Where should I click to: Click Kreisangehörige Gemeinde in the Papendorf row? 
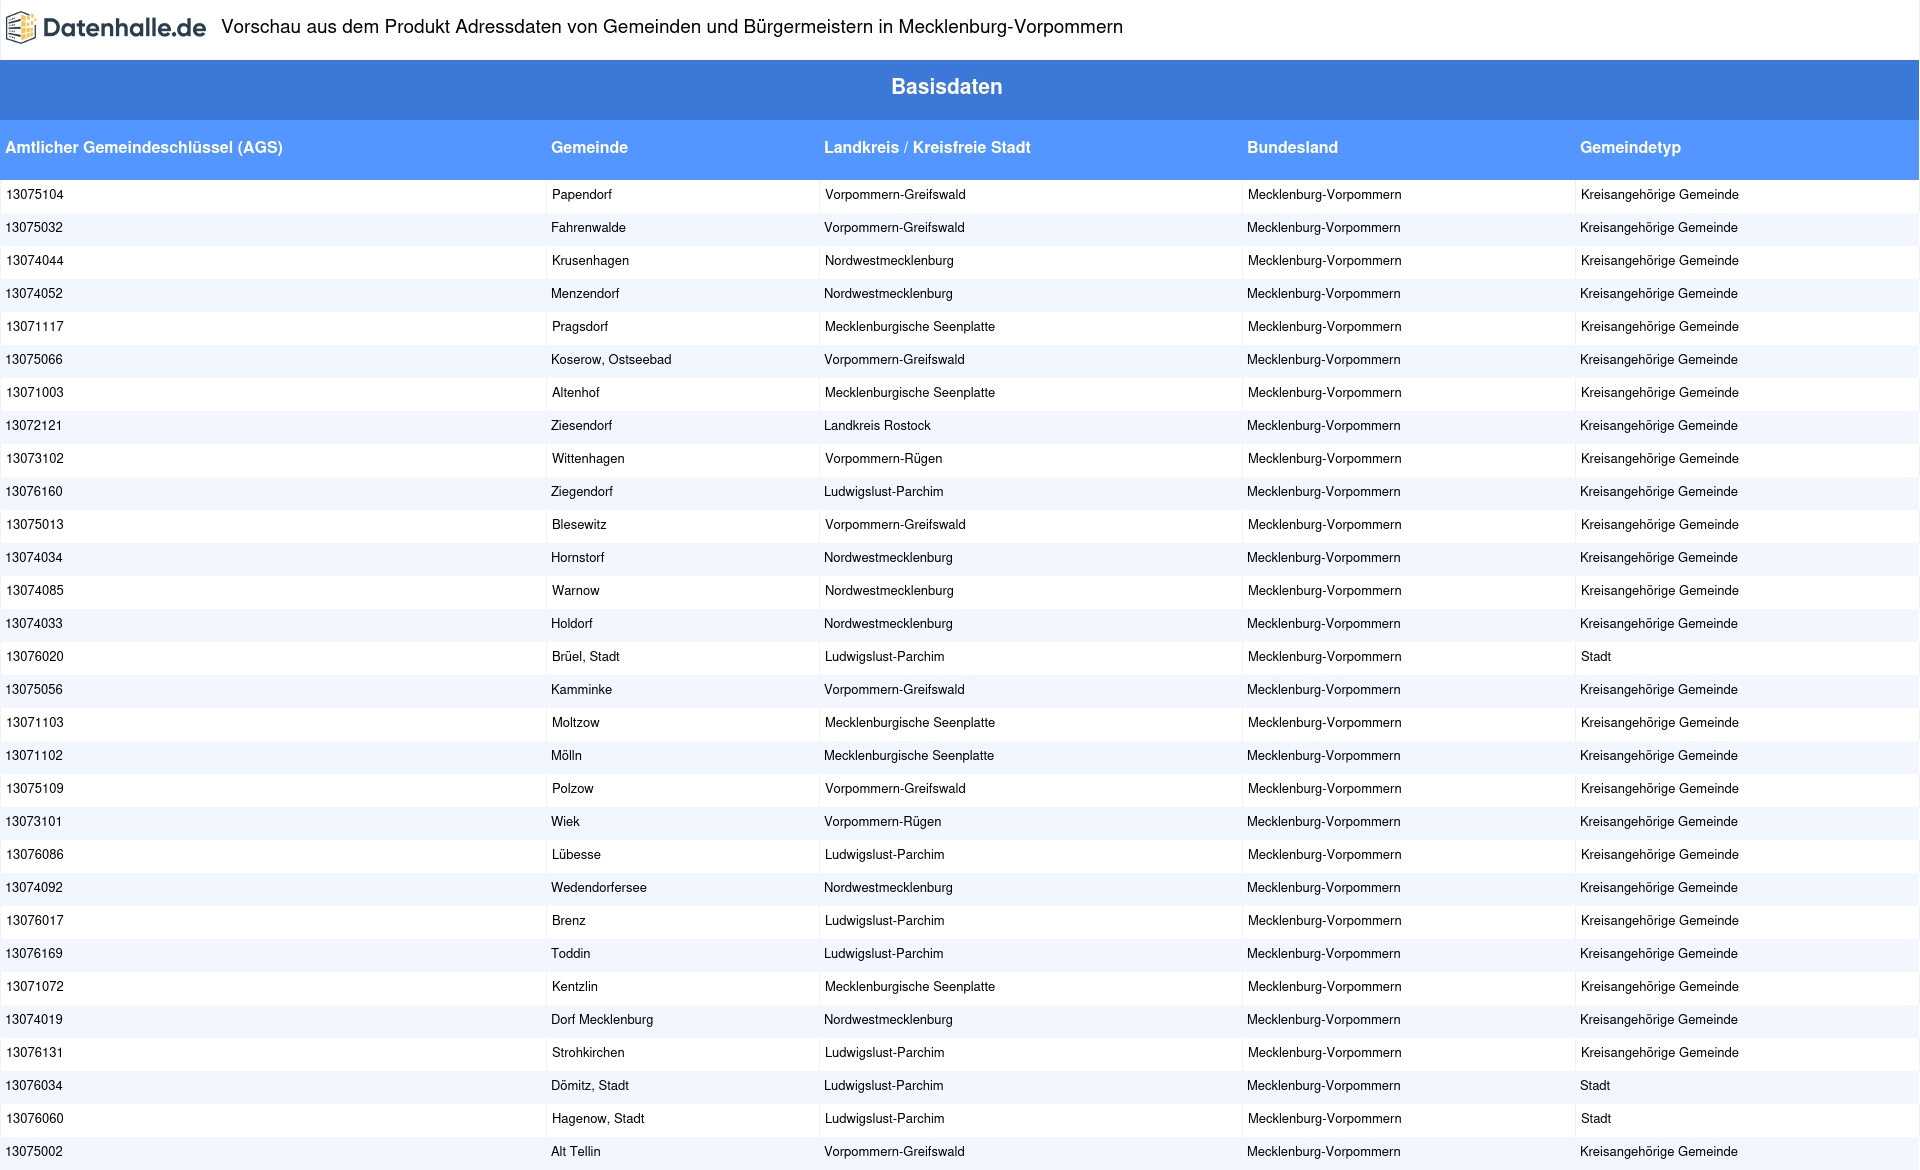[x=1660, y=194]
